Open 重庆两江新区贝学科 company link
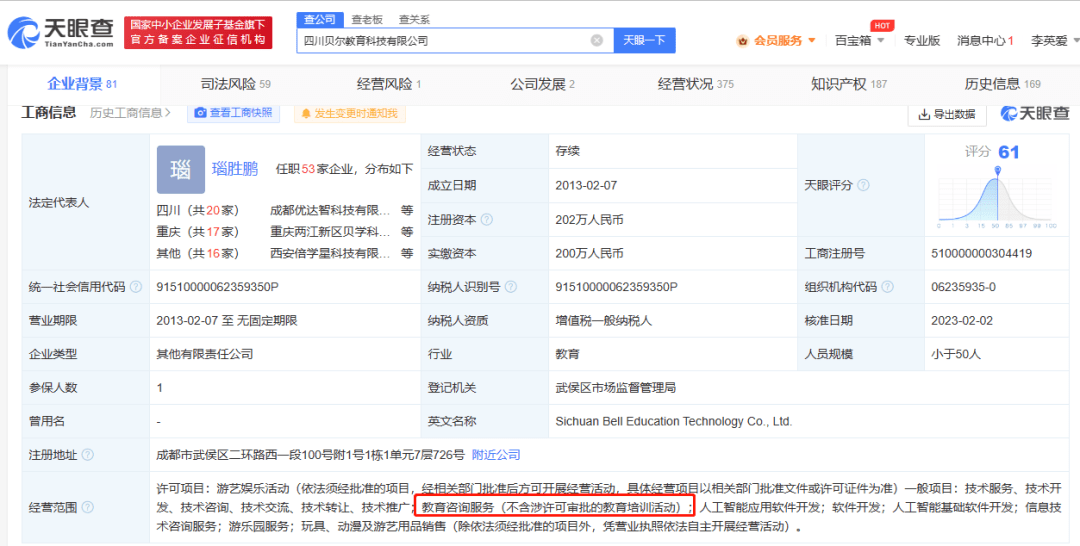1080x546 pixels. tap(331, 232)
